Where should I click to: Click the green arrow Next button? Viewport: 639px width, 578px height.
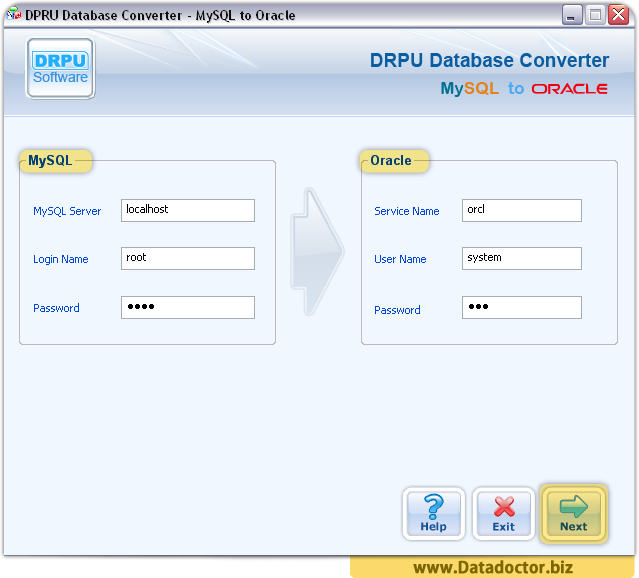pyautogui.click(x=574, y=513)
